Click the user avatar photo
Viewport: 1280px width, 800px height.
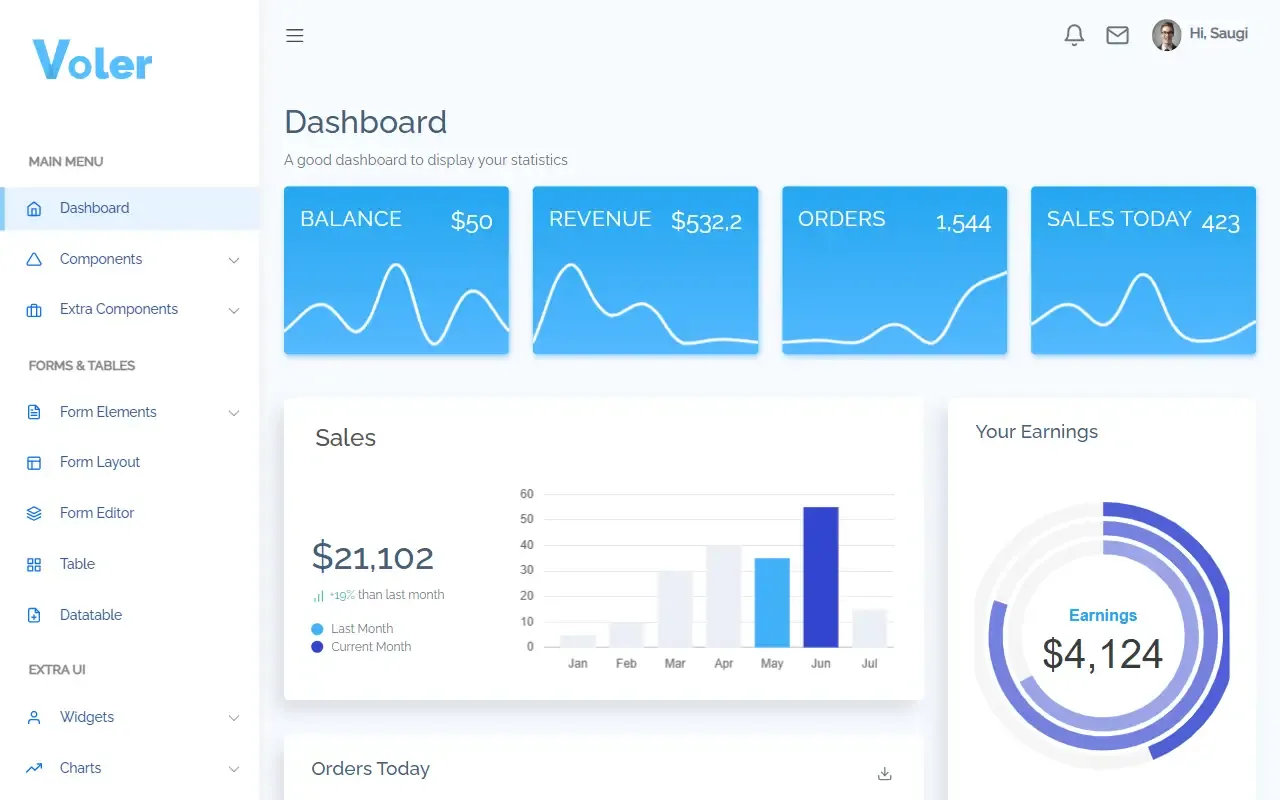point(1166,35)
